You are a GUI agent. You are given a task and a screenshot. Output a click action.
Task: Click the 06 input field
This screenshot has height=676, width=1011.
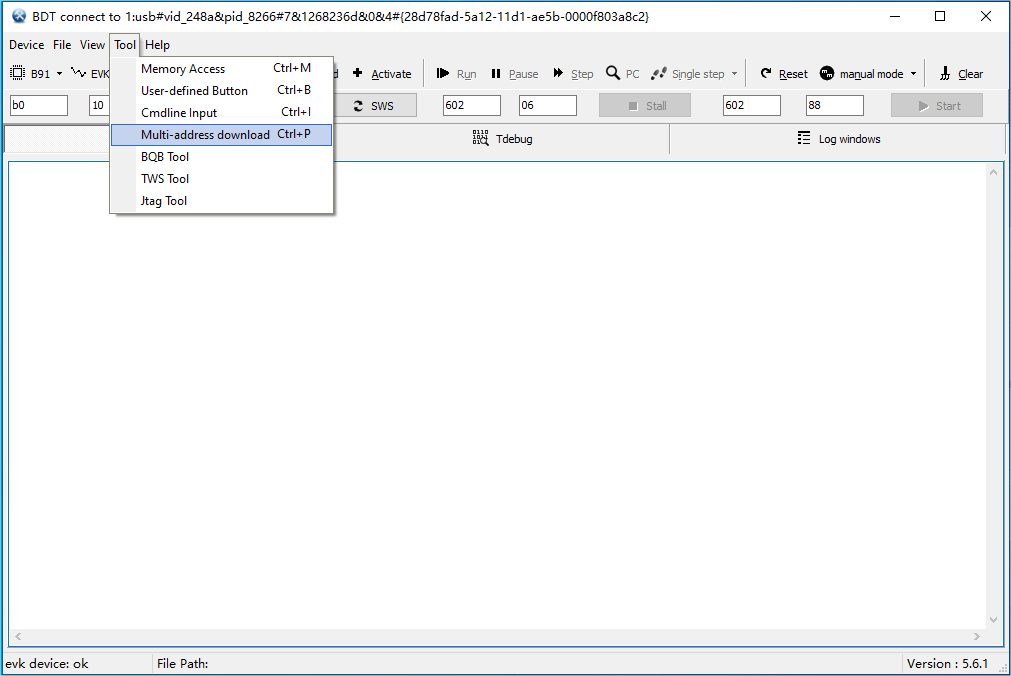pyautogui.click(x=548, y=105)
